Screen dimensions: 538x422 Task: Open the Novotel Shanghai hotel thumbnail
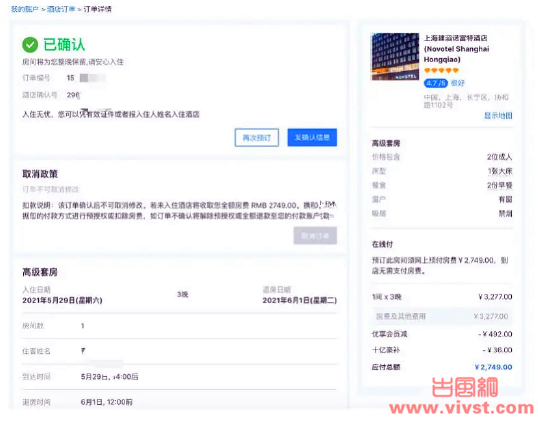click(x=395, y=57)
